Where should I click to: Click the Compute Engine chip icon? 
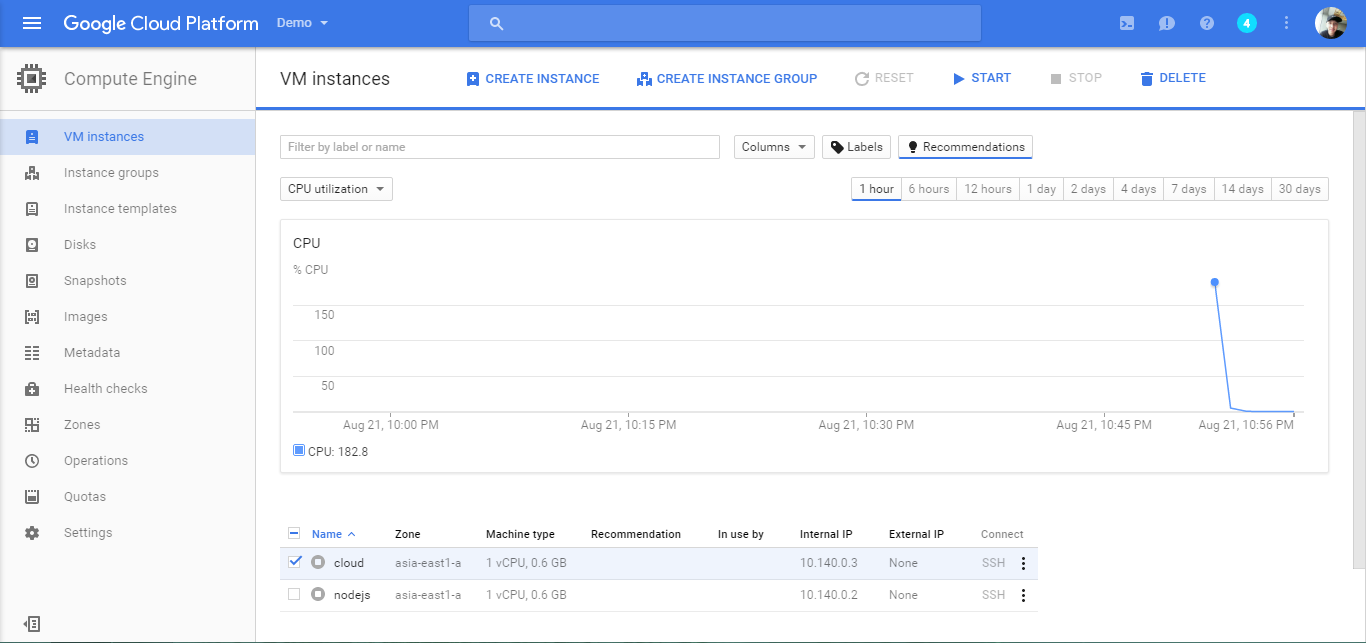click(x=32, y=79)
